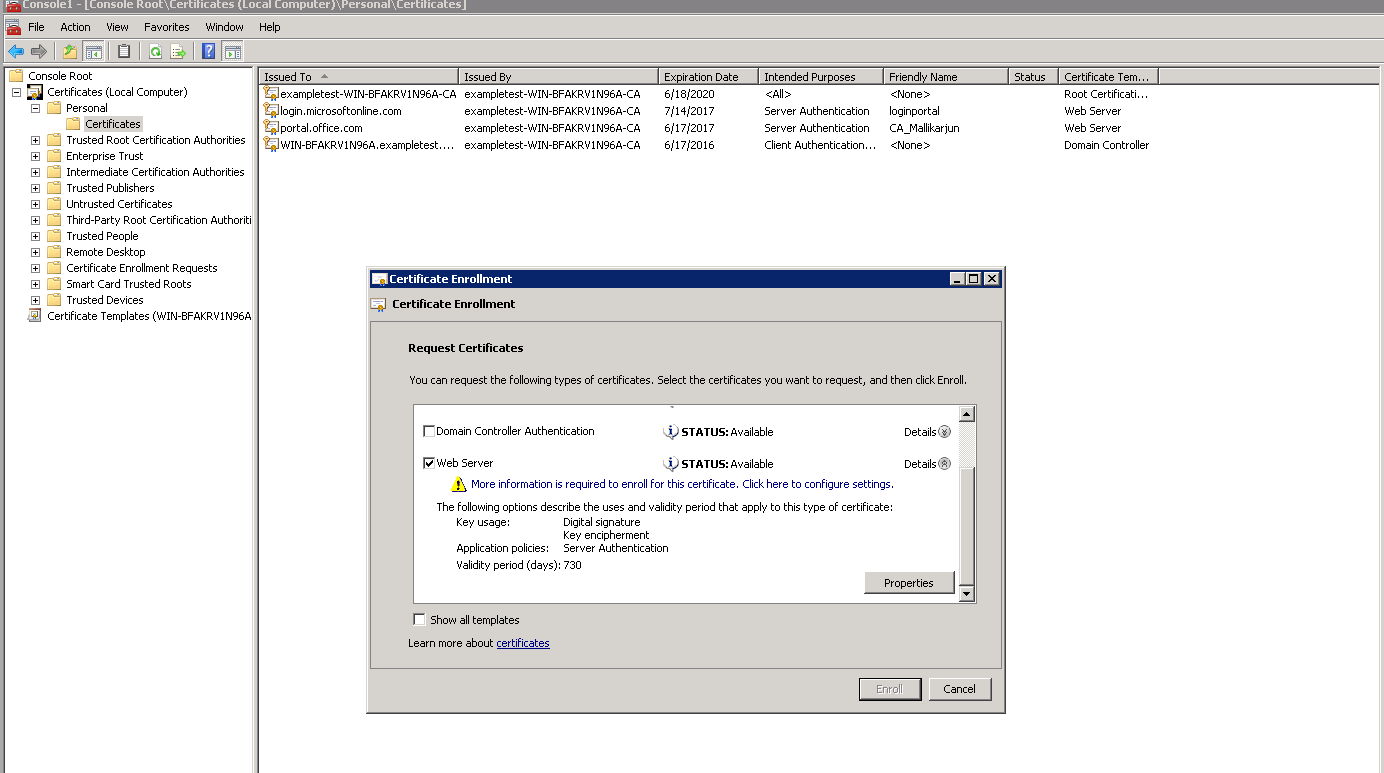
Task: Click the Properties button
Action: click(909, 583)
